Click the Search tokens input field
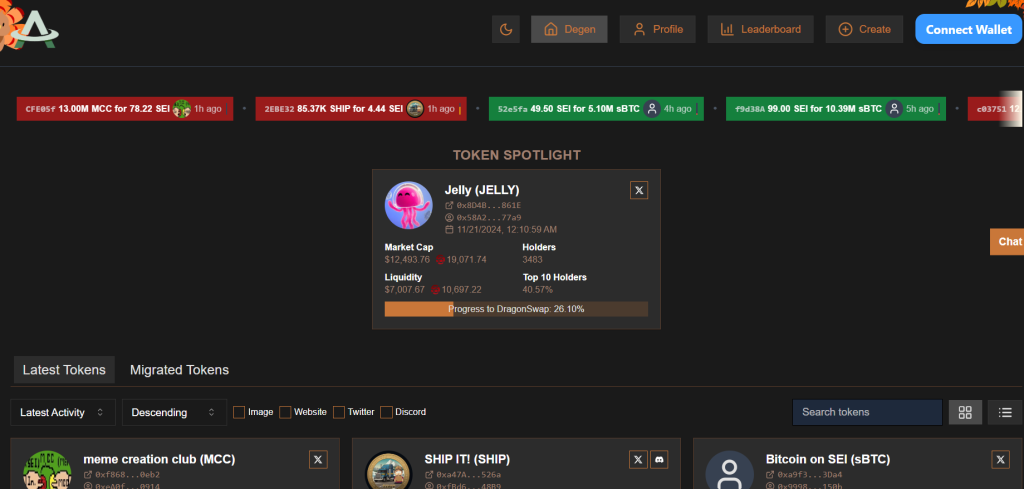 pos(866,412)
